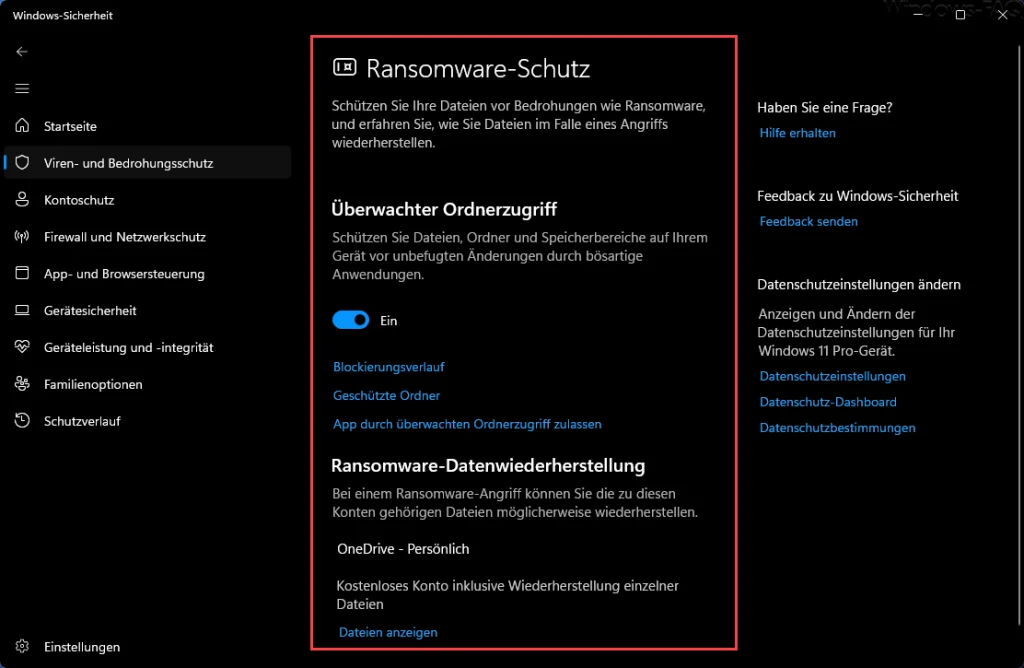1024x668 pixels.
Task: Open Blockierungsverlauf link
Action: [x=389, y=367]
